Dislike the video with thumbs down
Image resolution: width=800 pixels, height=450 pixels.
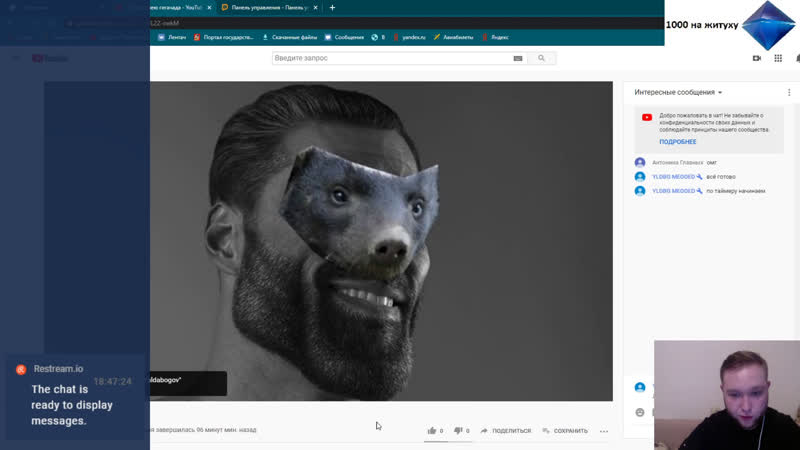click(x=459, y=431)
